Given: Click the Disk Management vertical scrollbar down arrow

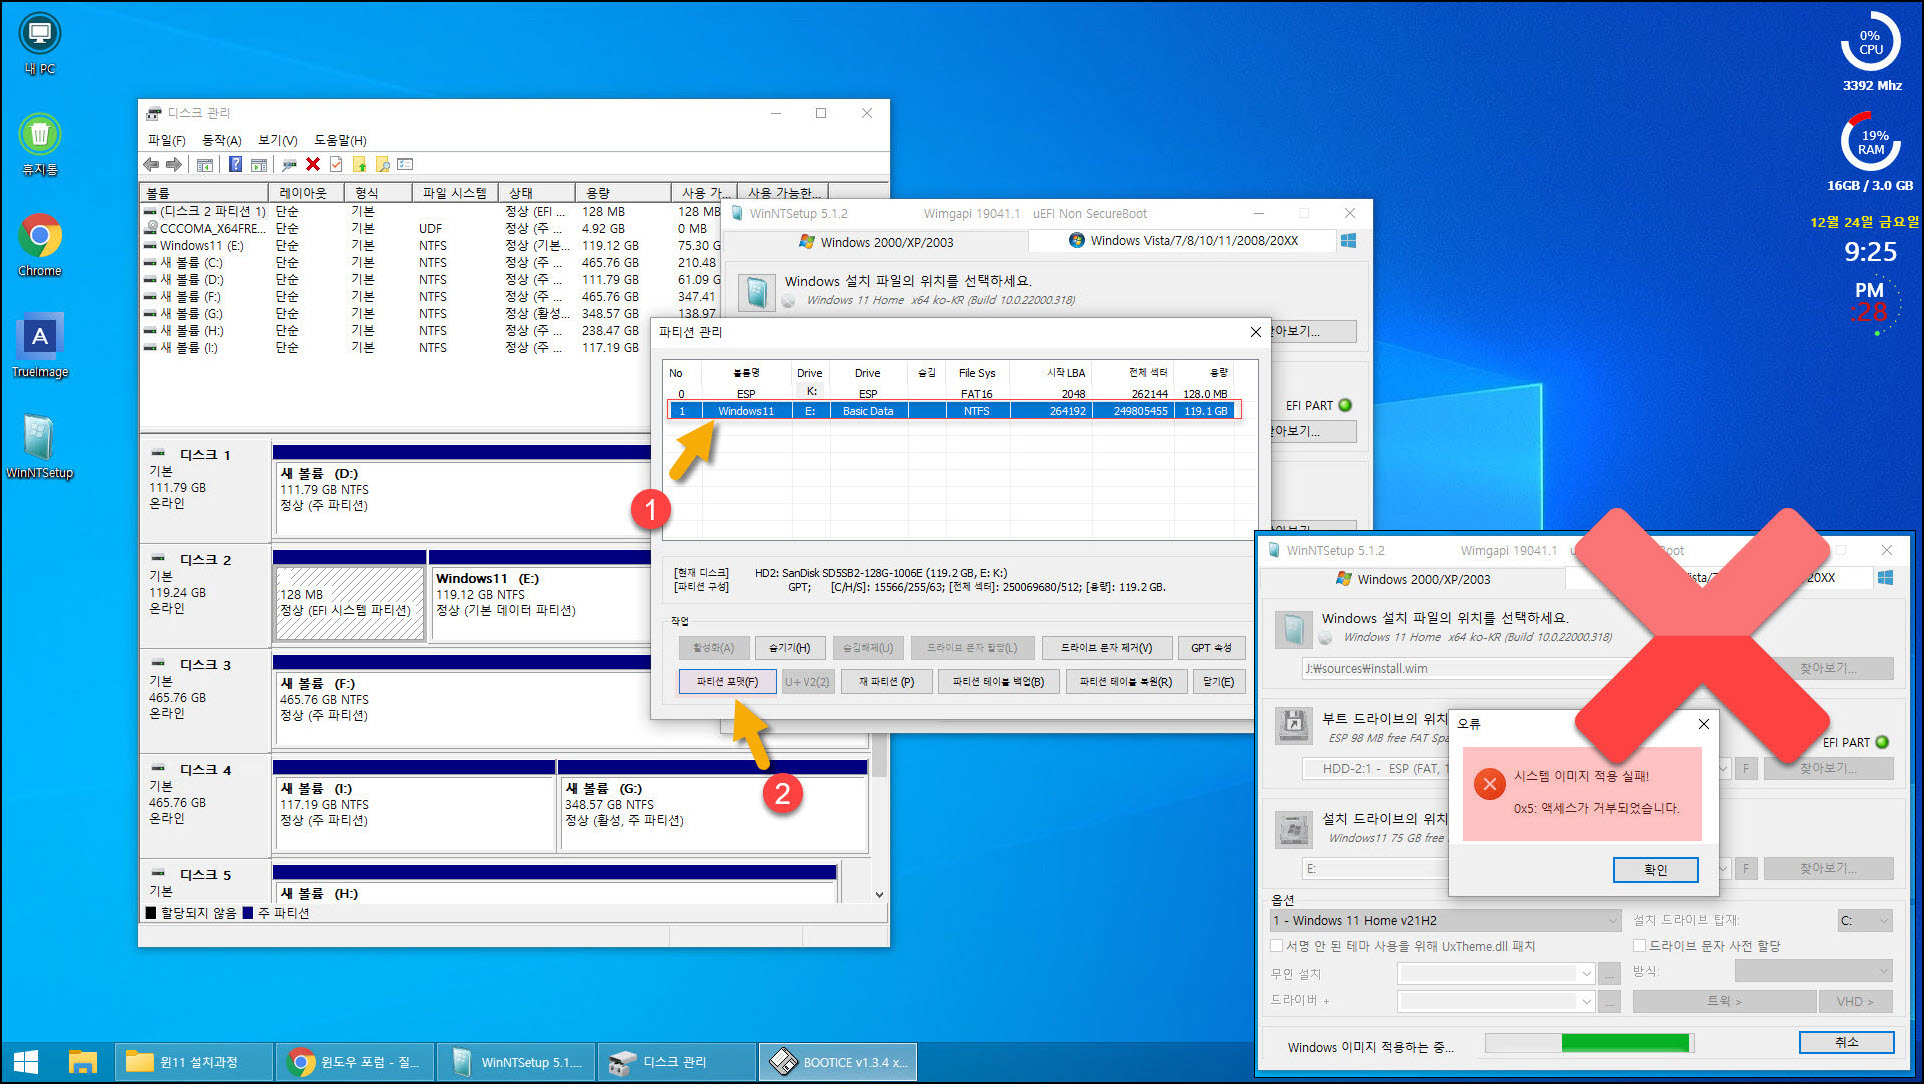Looking at the screenshot, I should [879, 895].
